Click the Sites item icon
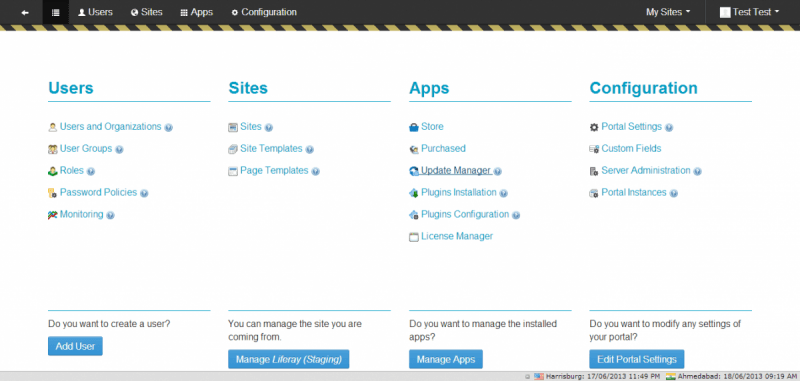Viewport: 800px width, 381px height. (x=233, y=128)
